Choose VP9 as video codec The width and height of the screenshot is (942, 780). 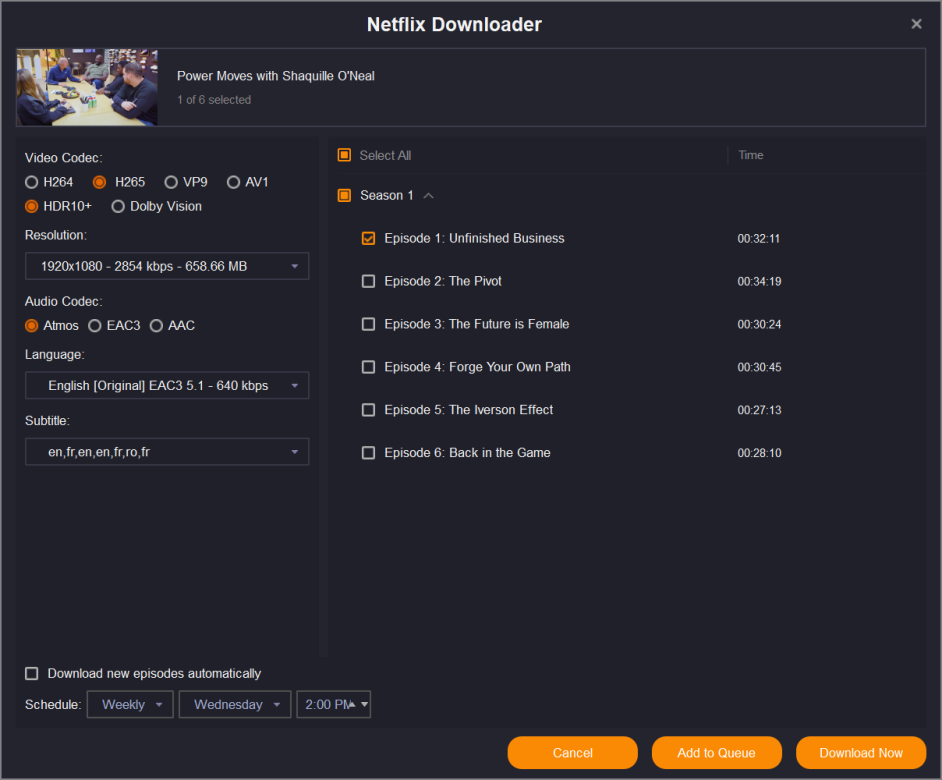coord(171,182)
